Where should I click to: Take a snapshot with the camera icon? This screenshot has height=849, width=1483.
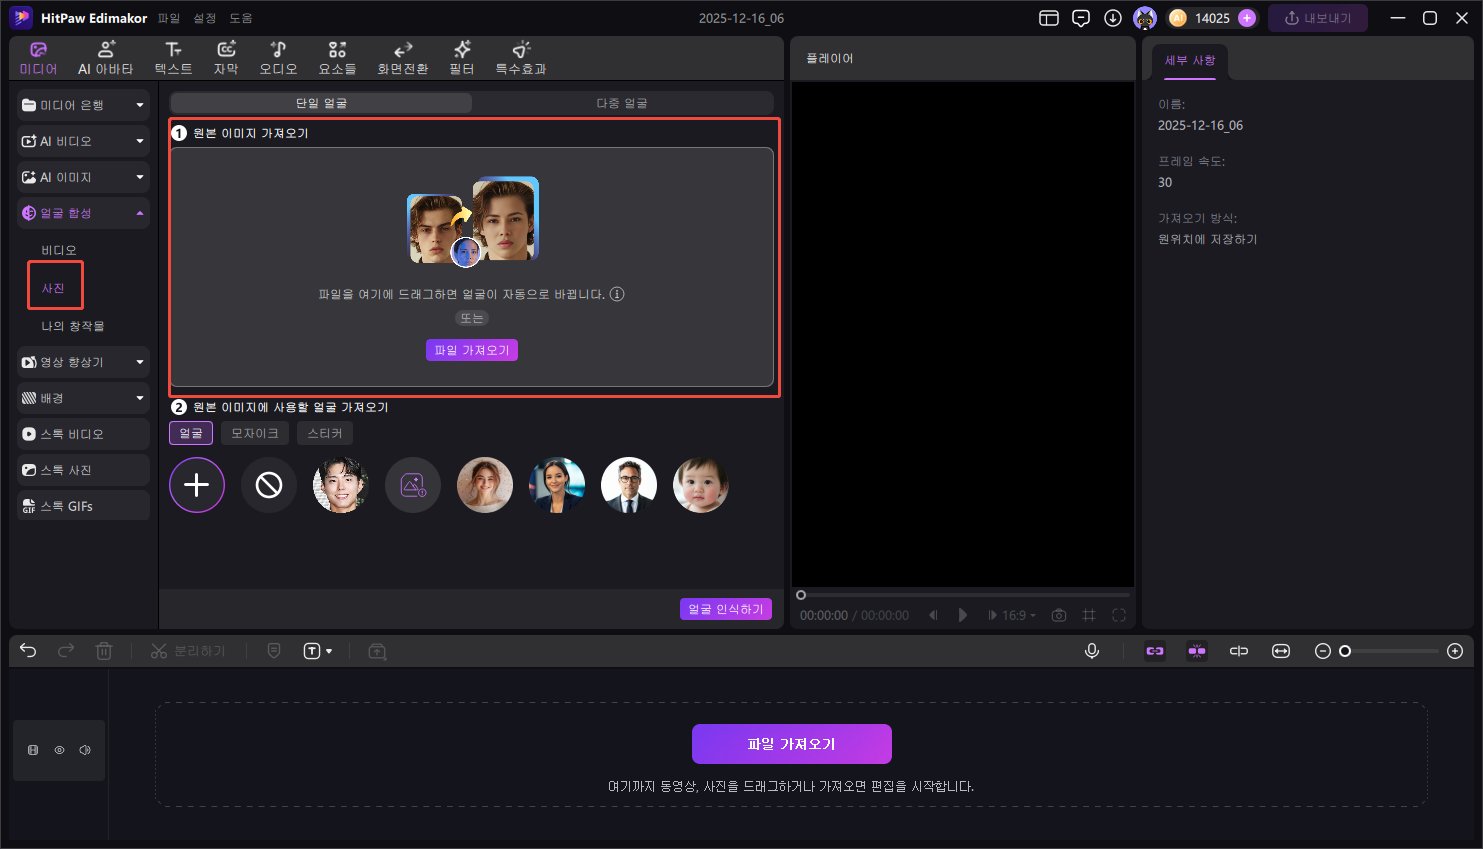point(1059,615)
